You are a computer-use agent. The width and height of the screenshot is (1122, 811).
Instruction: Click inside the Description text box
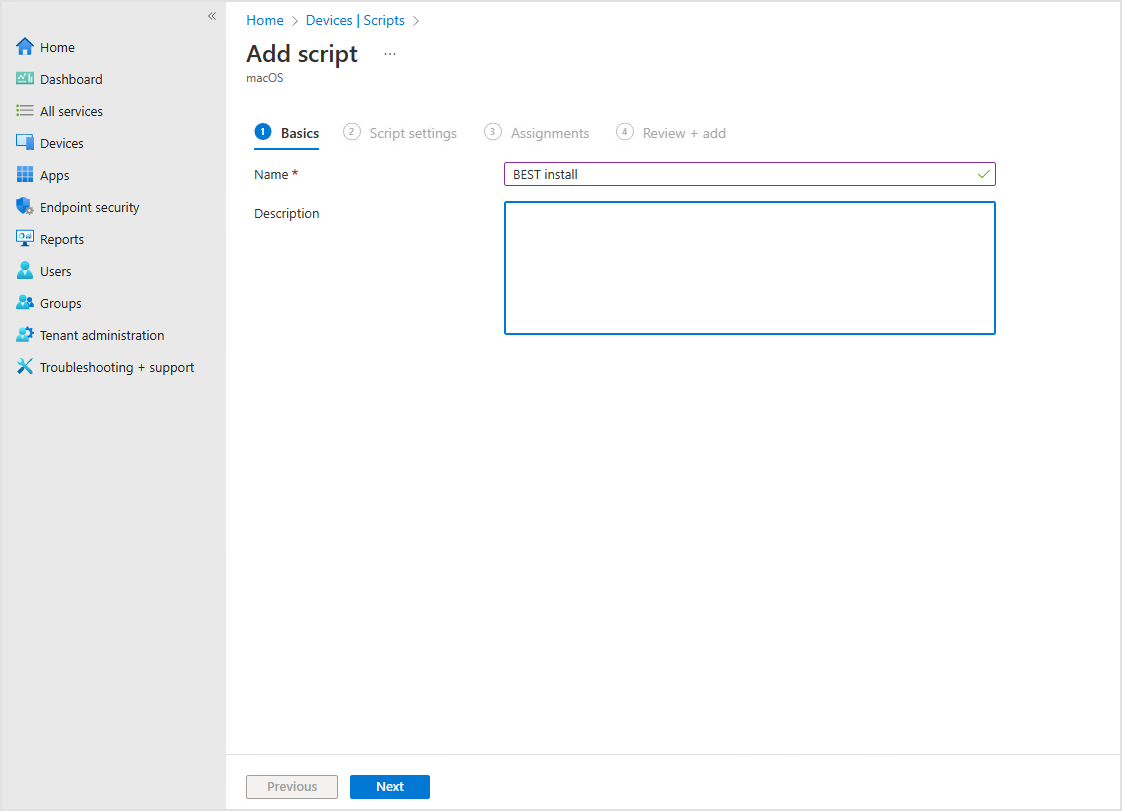click(749, 267)
